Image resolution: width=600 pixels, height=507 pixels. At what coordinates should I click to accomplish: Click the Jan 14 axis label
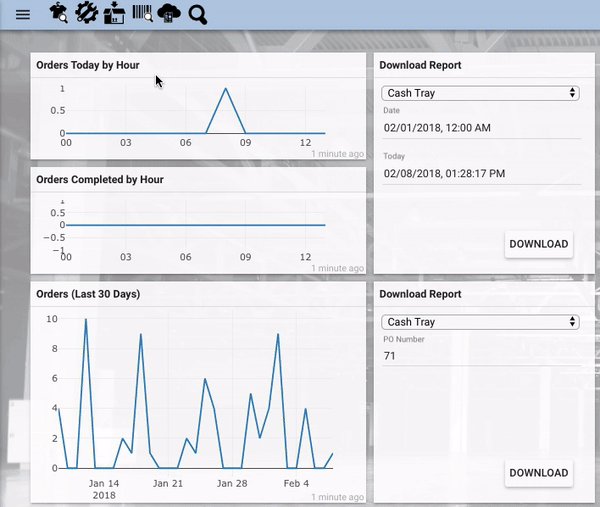[x=104, y=483]
